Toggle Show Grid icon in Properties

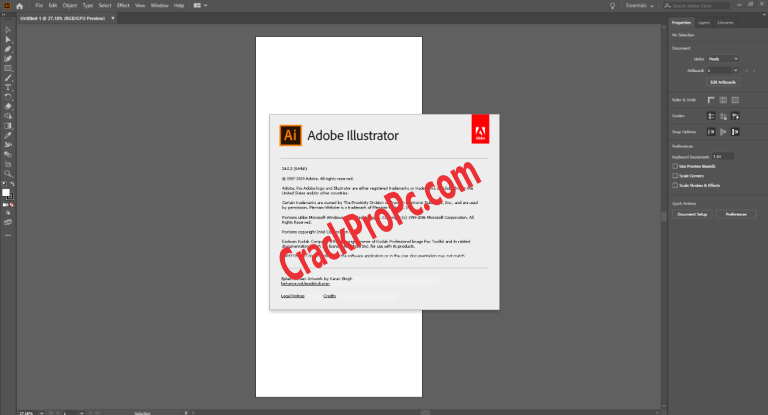(723, 100)
